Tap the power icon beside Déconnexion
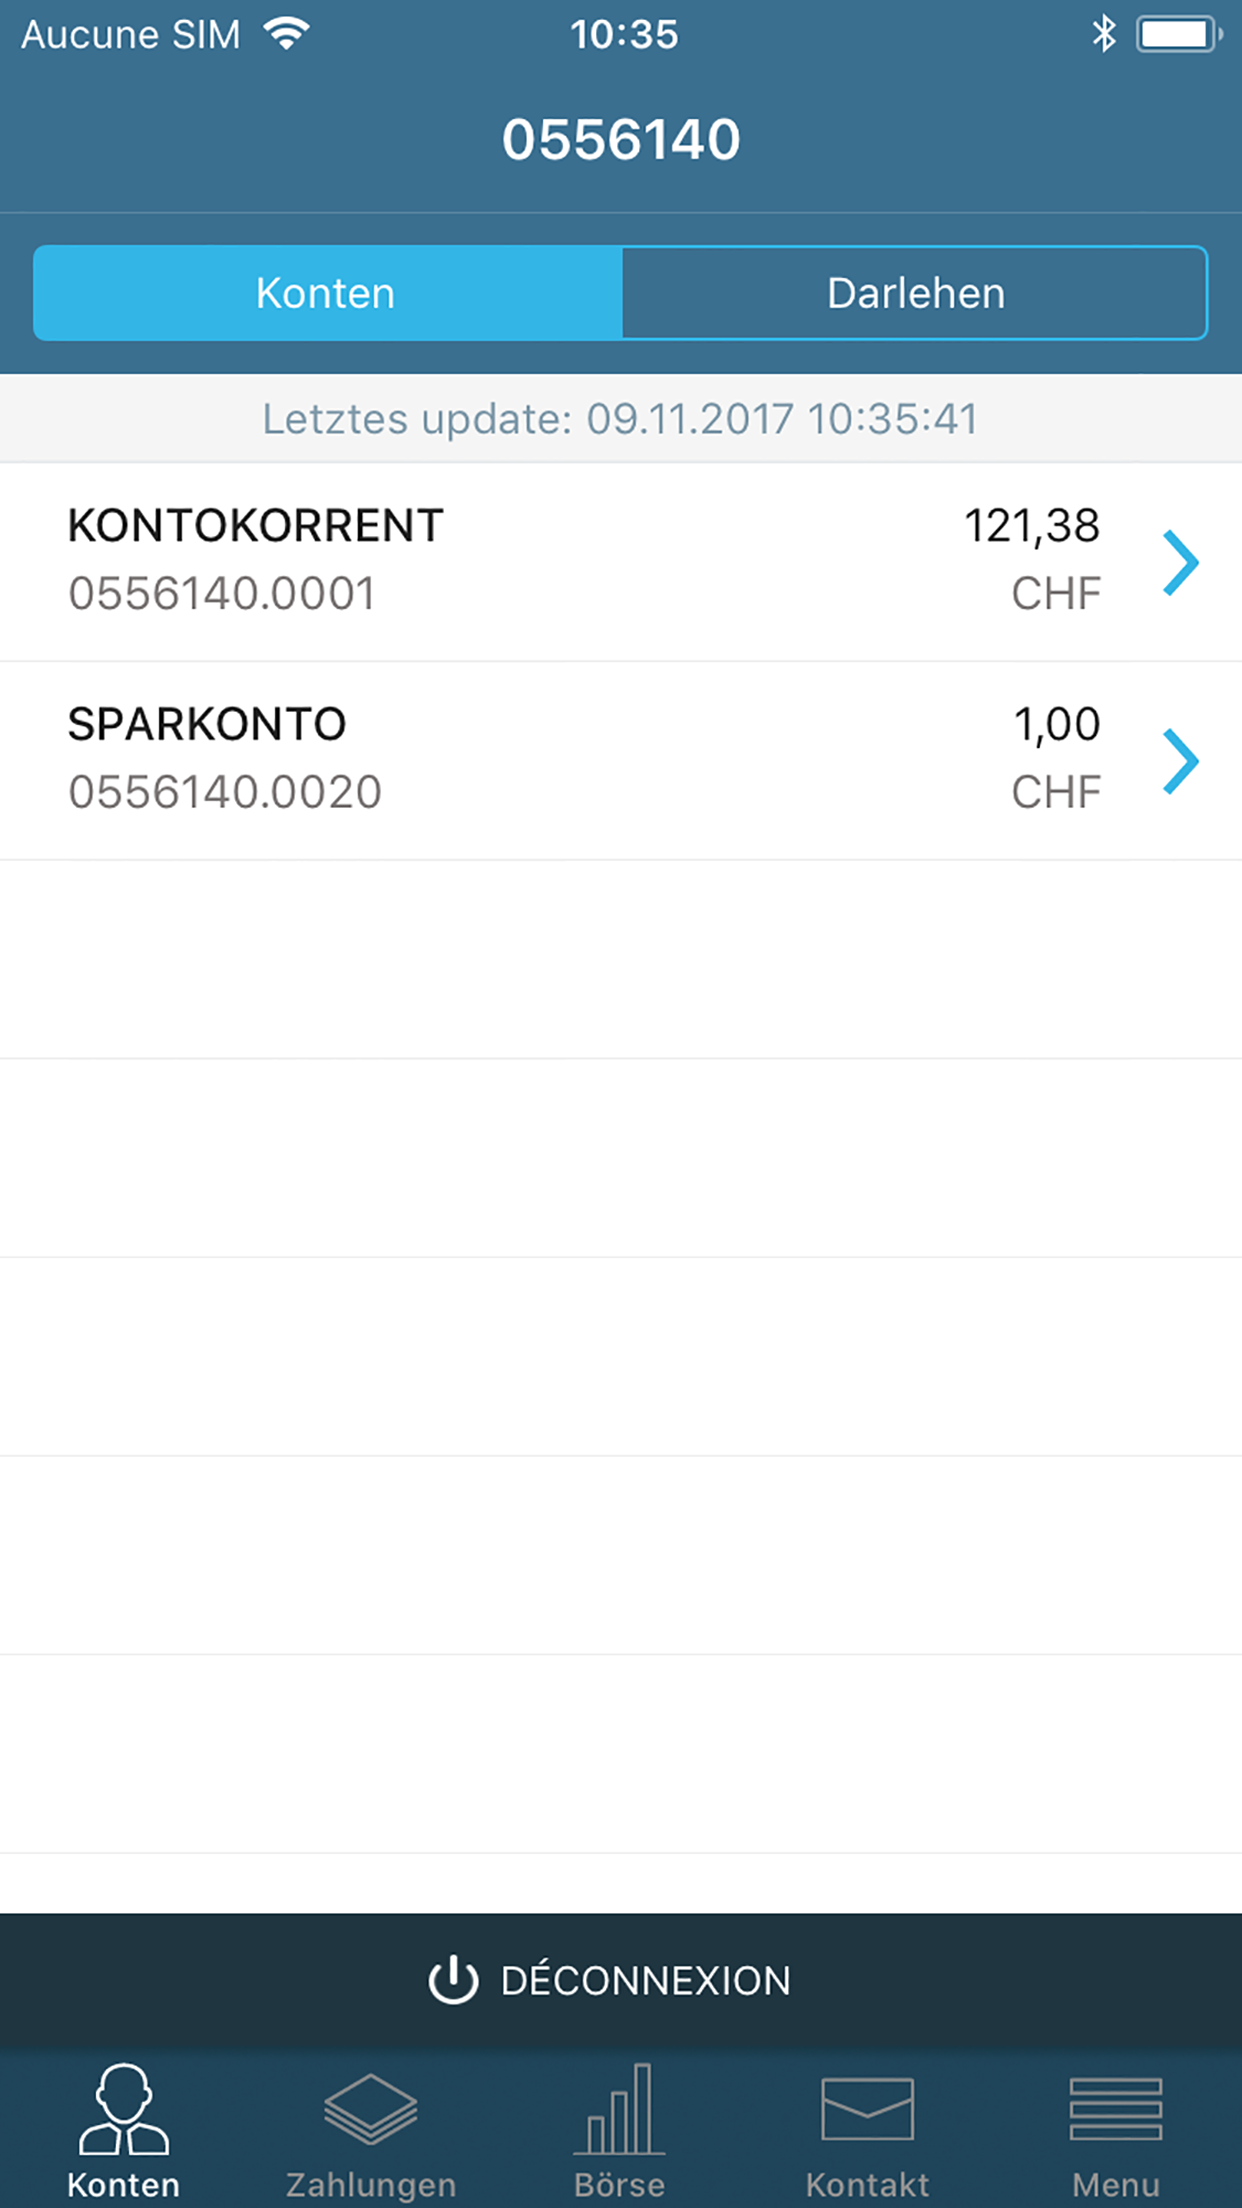The height and width of the screenshot is (2208, 1242). coord(453,1980)
